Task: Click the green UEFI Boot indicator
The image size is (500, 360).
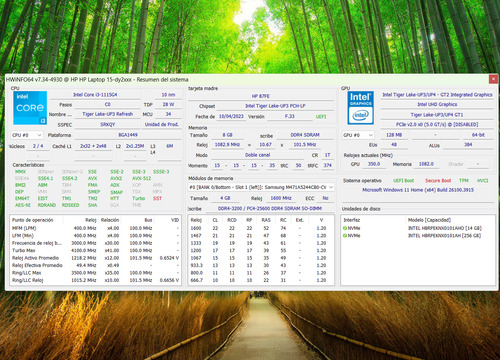Action: tap(403, 180)
